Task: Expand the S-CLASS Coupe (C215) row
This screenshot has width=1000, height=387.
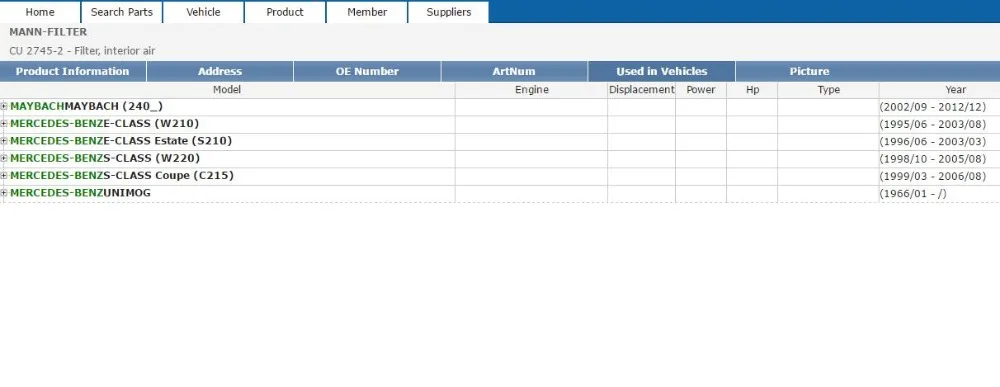Action: 4,175
